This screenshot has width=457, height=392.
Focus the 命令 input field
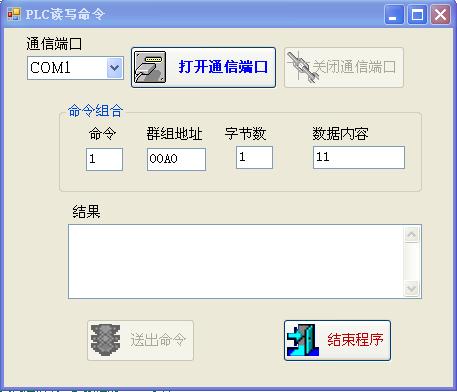click(104, 159)
